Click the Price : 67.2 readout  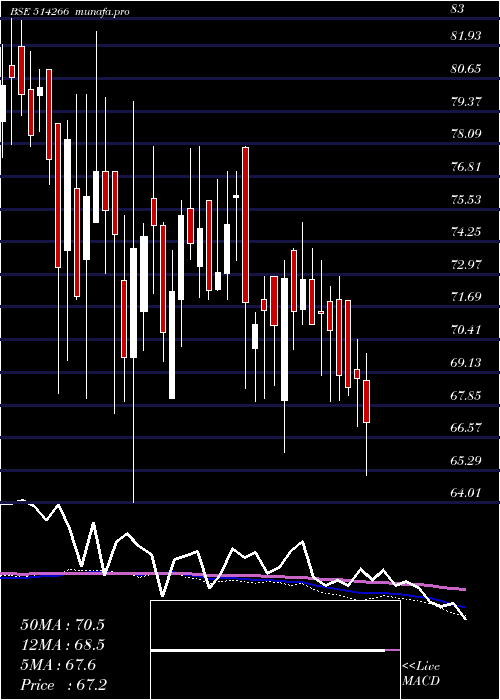pyautogui.click(x=63, y=685)
